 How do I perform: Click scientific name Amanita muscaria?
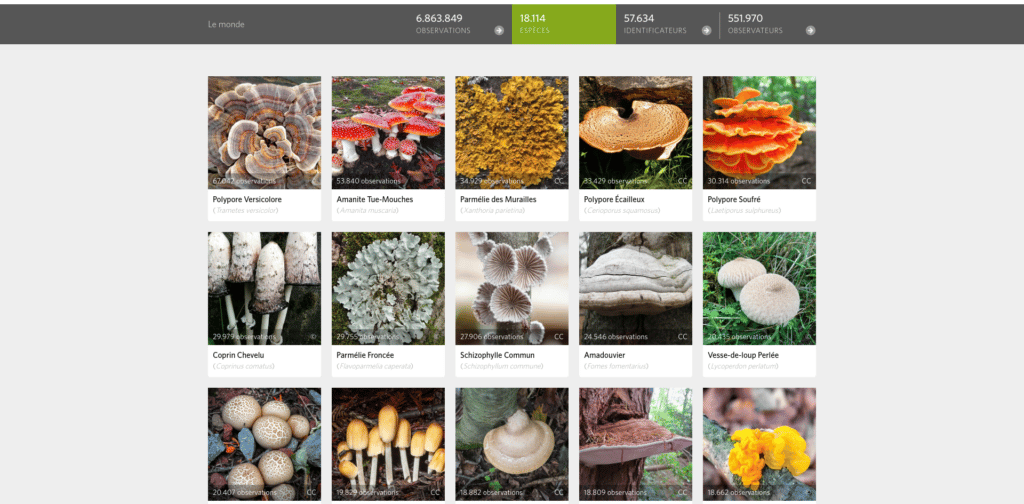point(367,210)
